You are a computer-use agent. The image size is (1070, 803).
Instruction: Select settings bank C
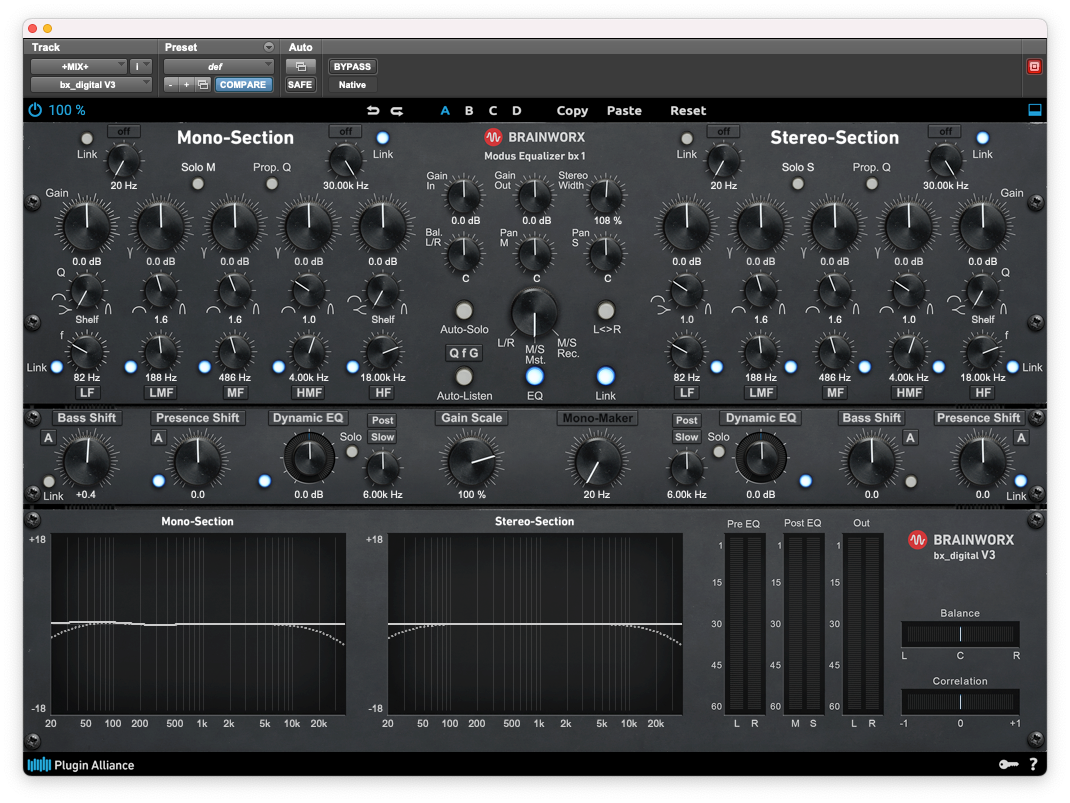coord(493,111)
